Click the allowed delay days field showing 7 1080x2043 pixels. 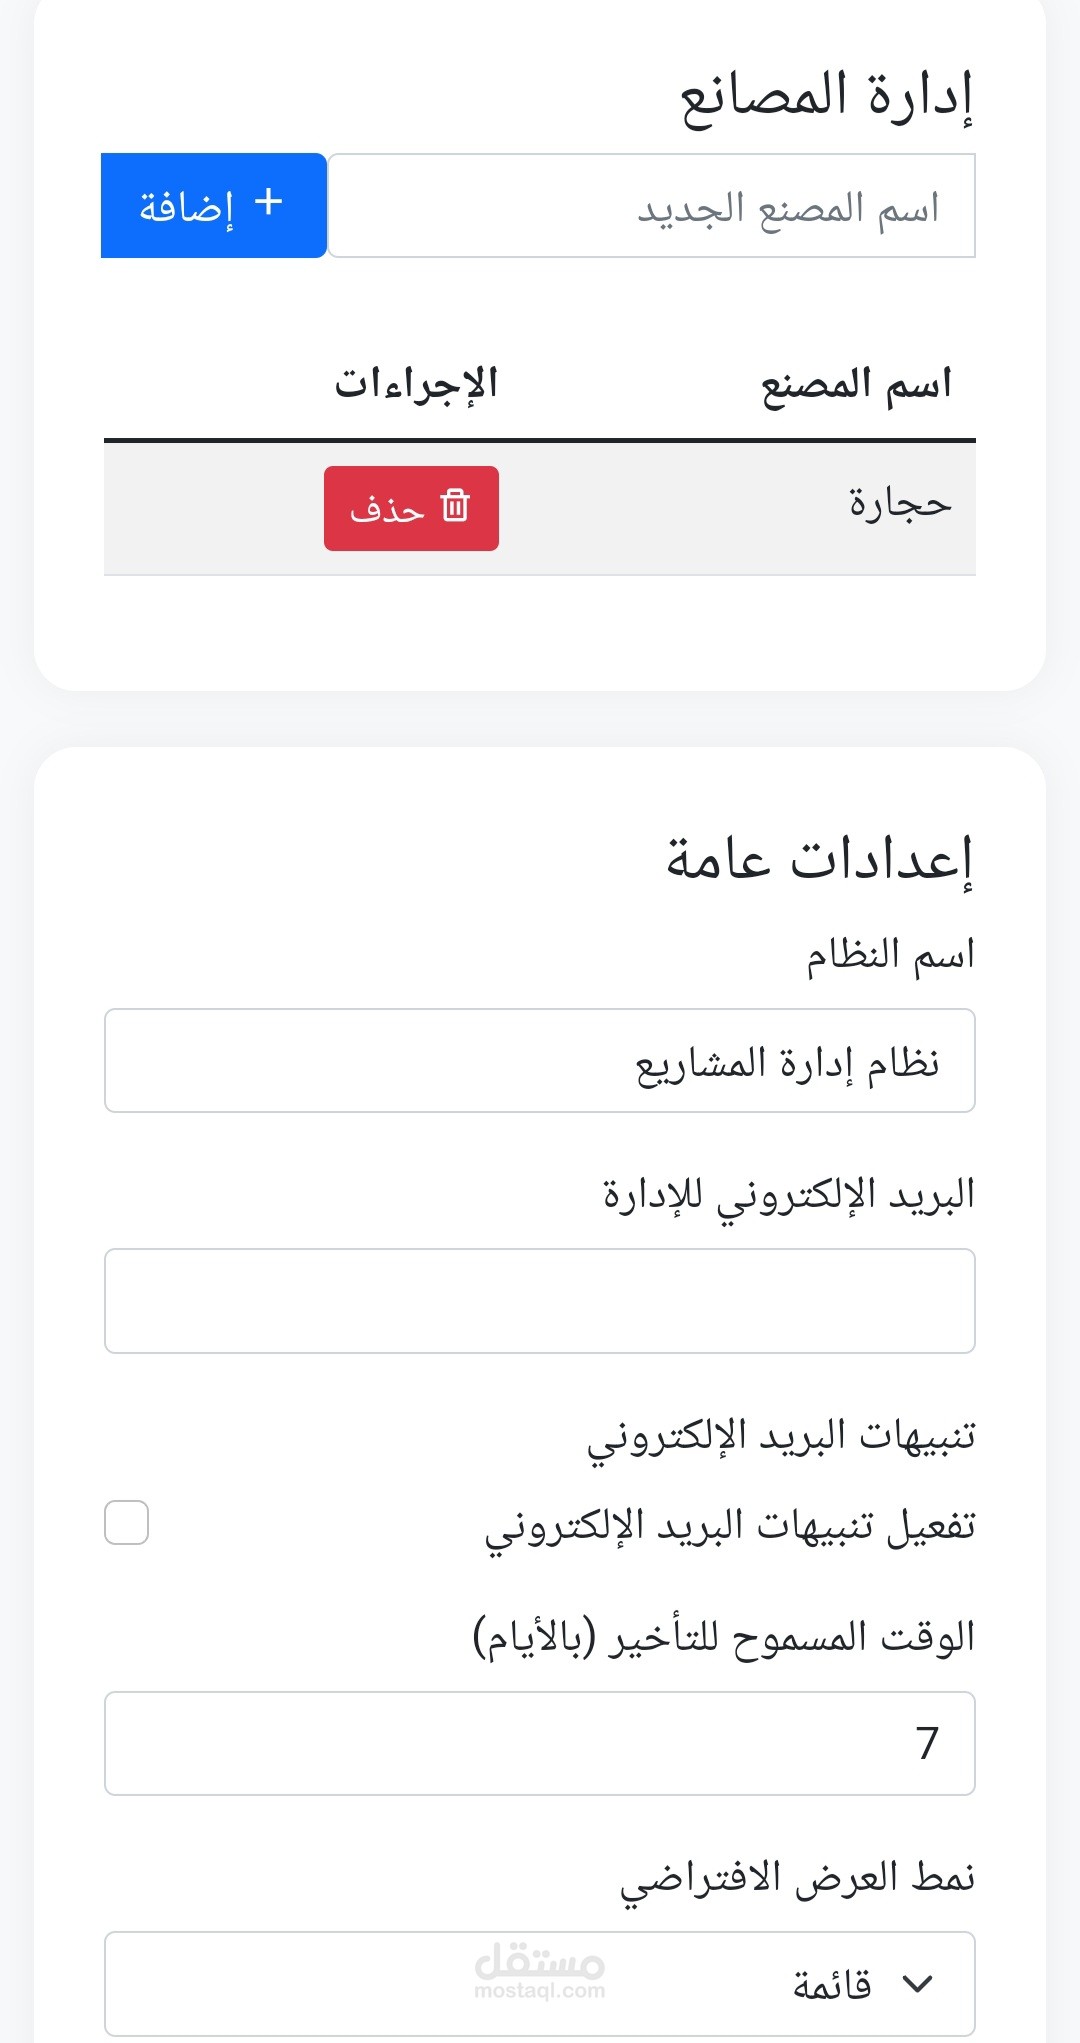tap(540, 1743)
